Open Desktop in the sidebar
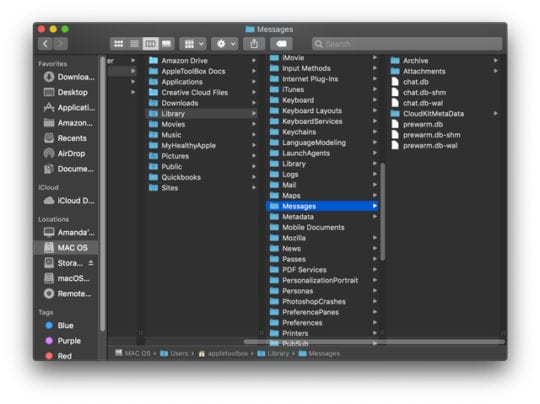Viewport: 540px width, 404px height. click(65, 92)
